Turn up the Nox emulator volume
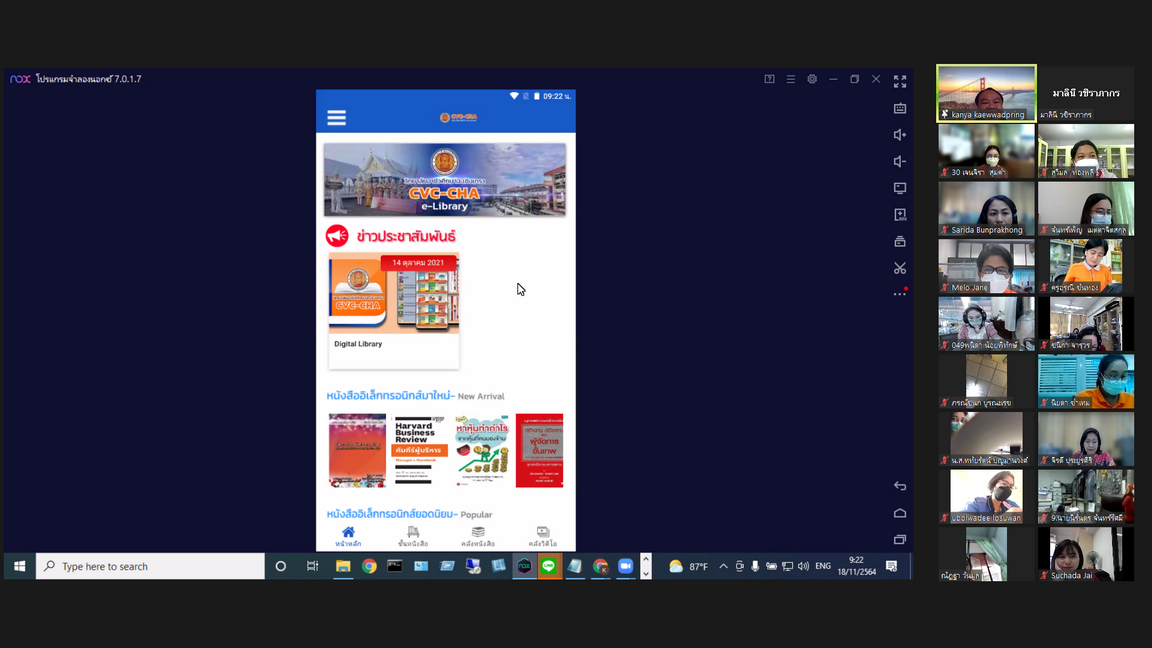The width and height of the screenshot is (1152, 648). click(x=900, y=134)
